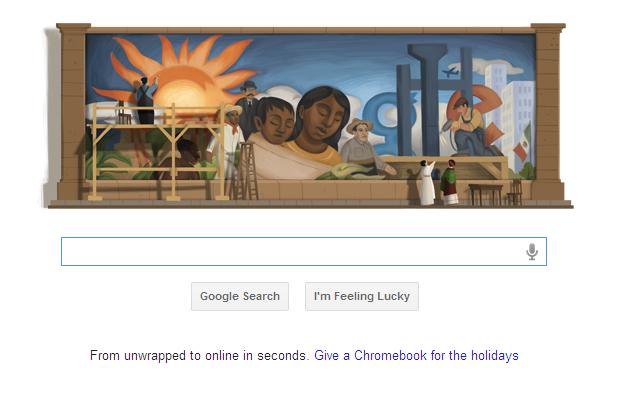
Task: Click the blue letter g in the mural
Action: point(379,122)
